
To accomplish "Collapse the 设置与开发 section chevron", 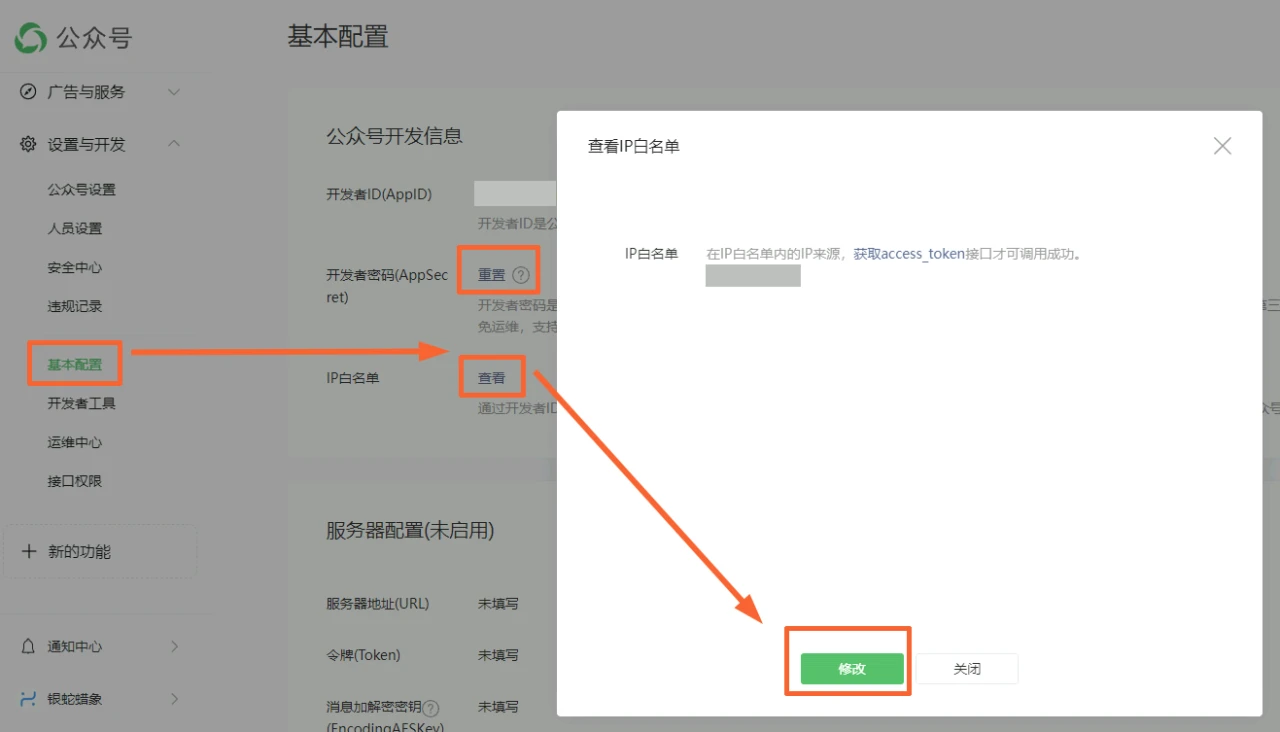I will [x=173, y=144].
